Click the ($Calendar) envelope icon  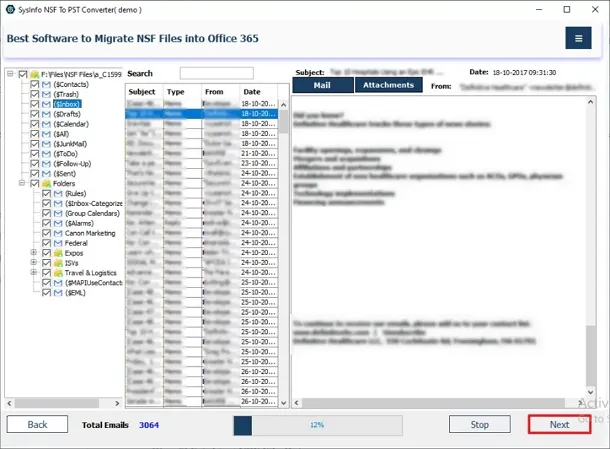(x=47, y=124)
